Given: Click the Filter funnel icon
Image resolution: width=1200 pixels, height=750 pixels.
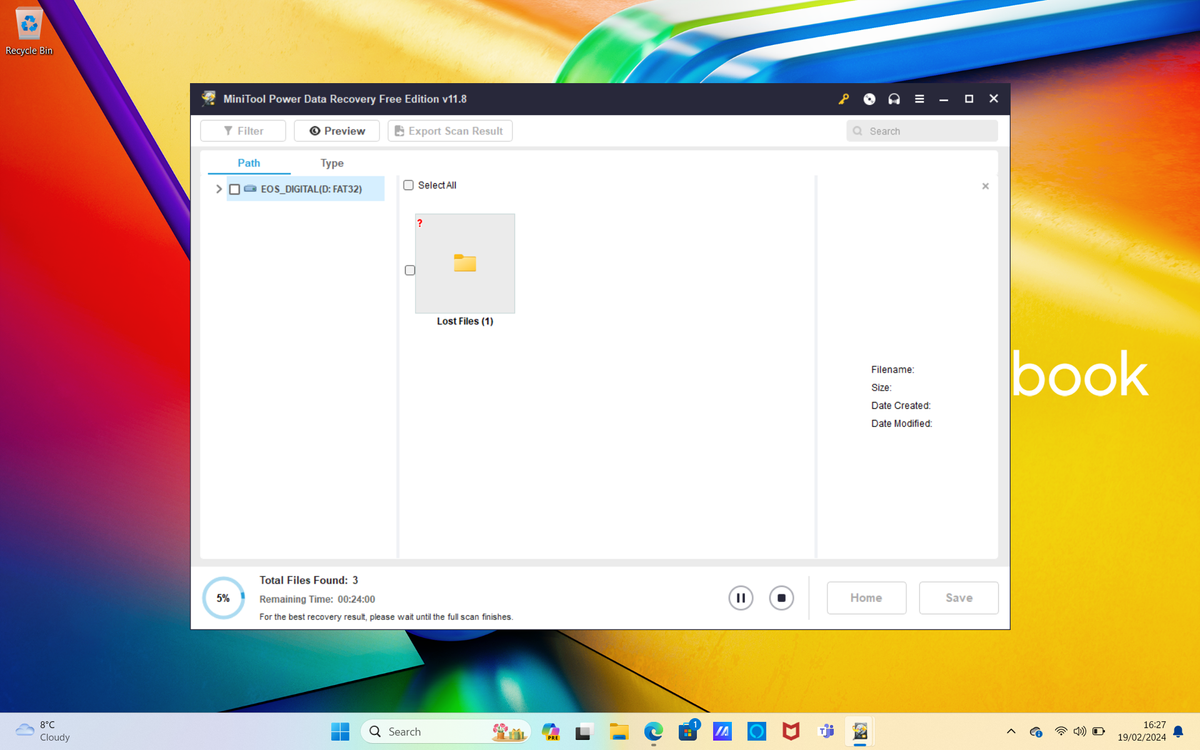Looking at the screenshot, I should click(x=227, y=130).
